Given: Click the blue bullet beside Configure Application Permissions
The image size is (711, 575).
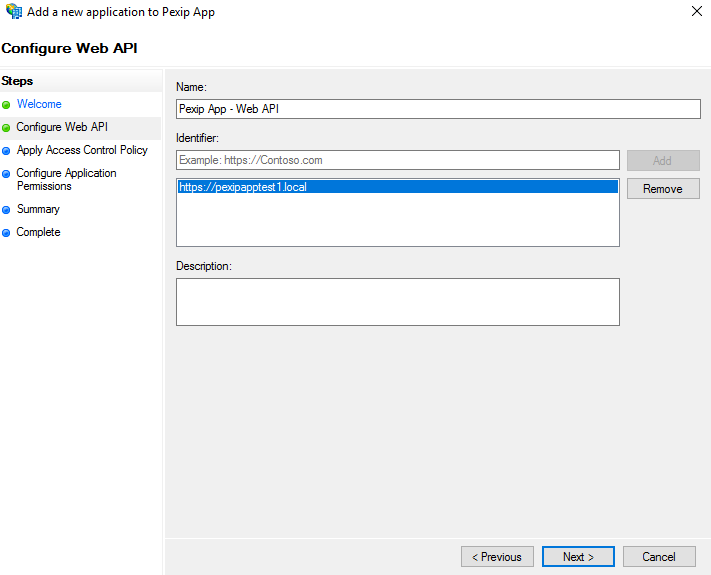Looking at the screenshot, I should click(6, 174).
